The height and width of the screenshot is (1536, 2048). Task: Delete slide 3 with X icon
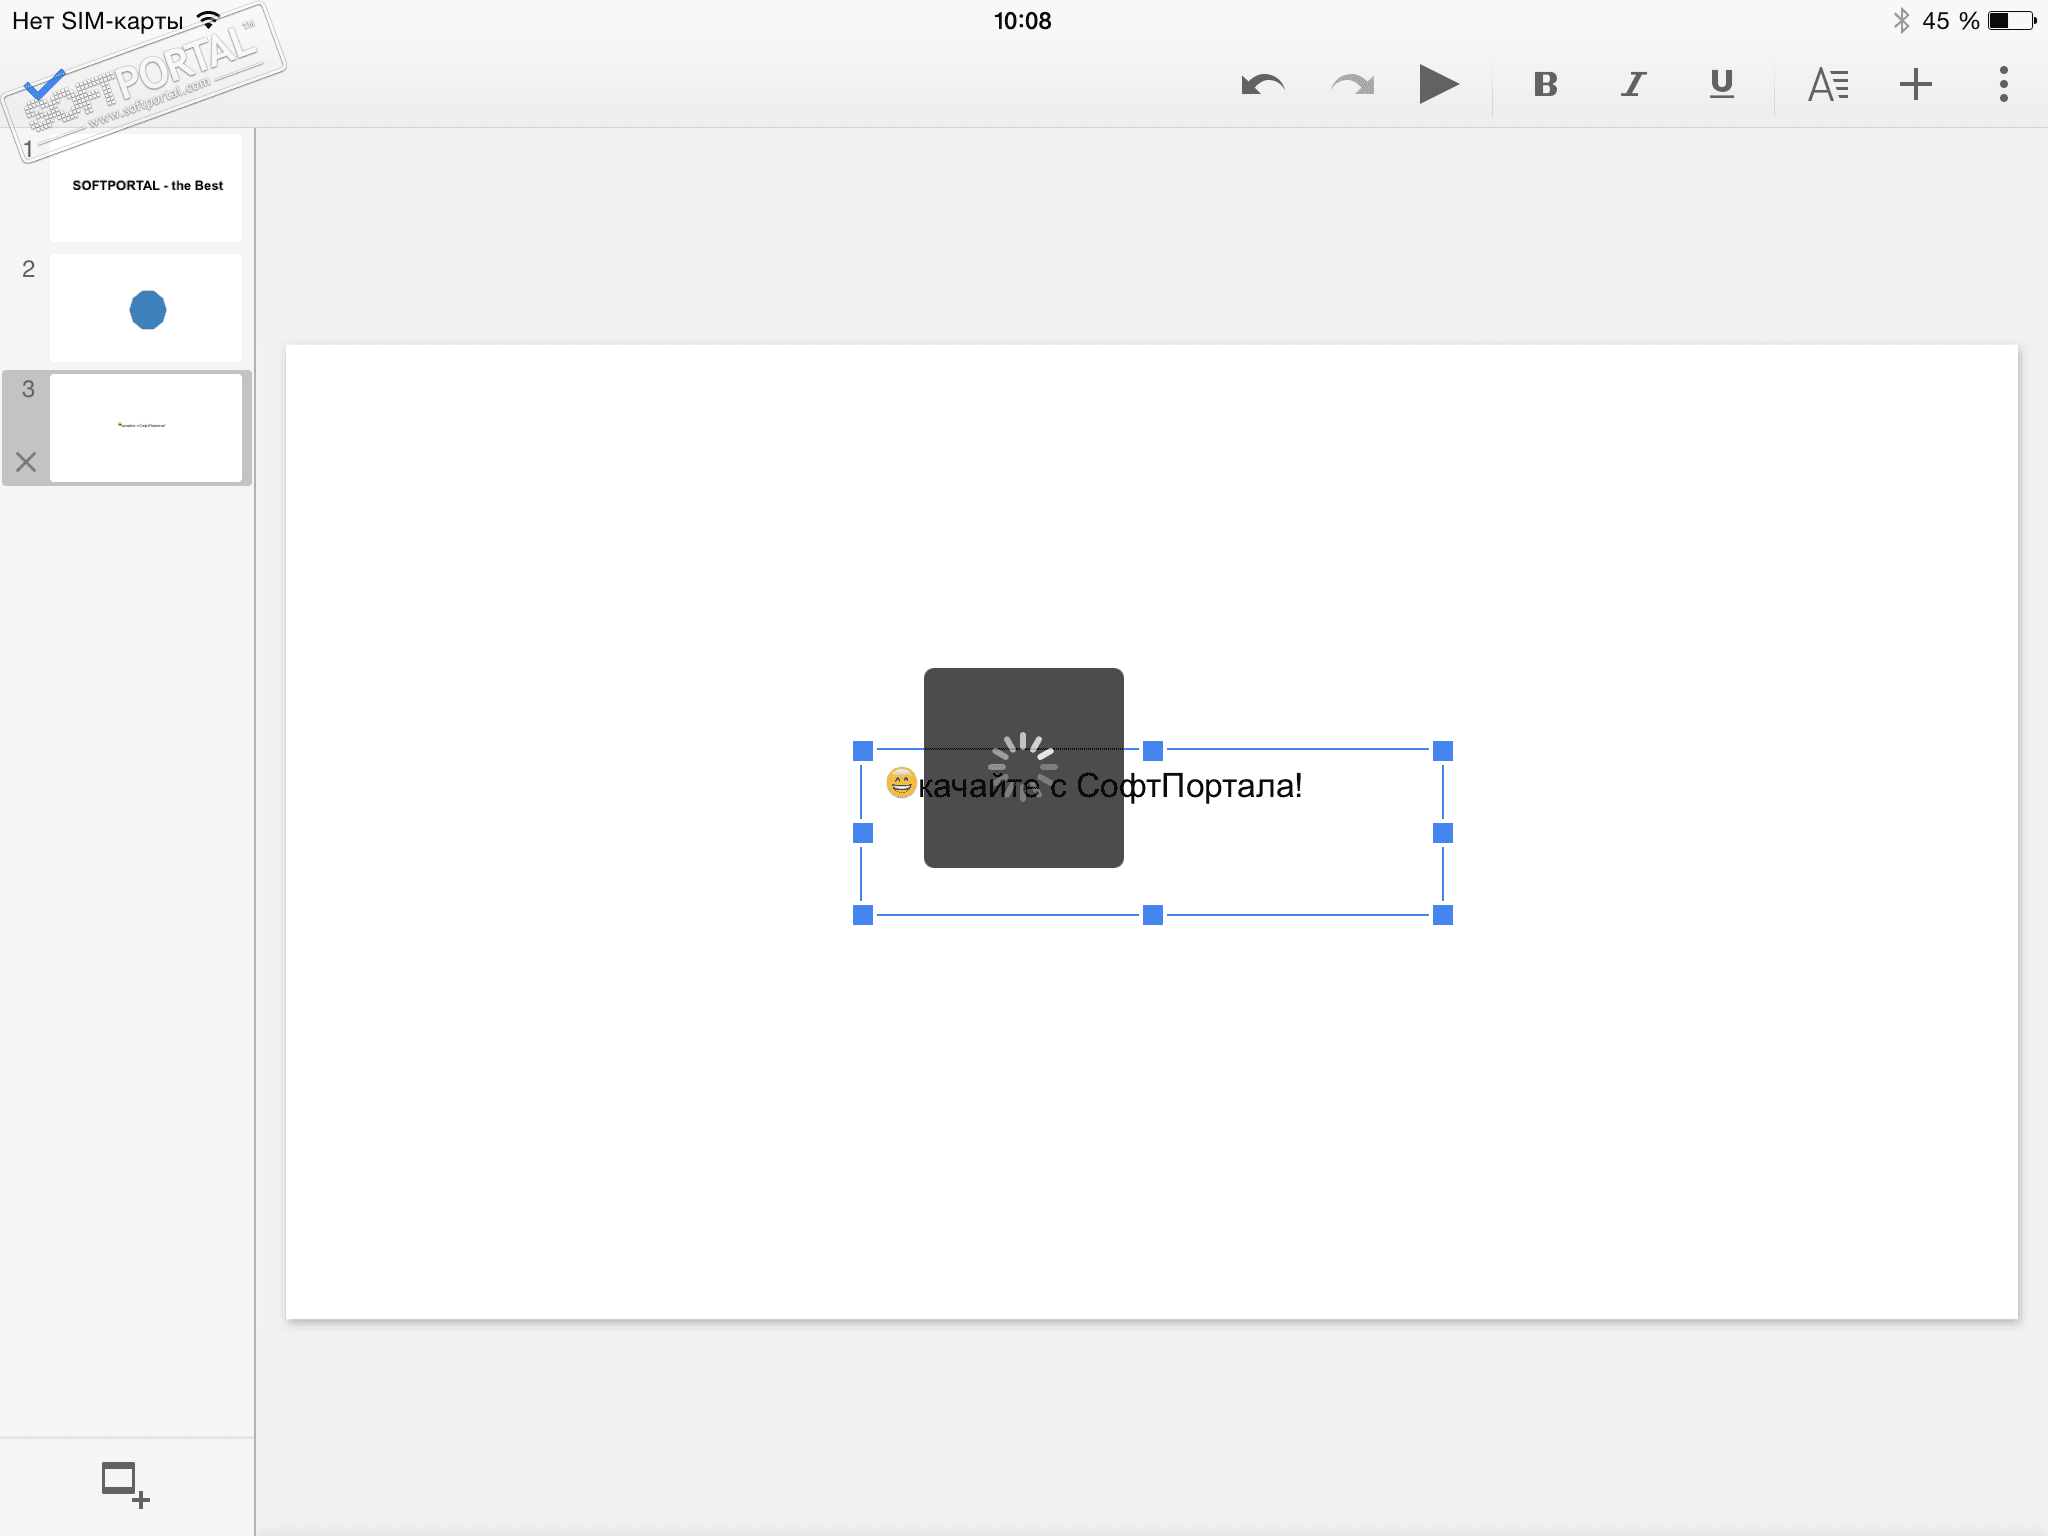click(26, 462)
